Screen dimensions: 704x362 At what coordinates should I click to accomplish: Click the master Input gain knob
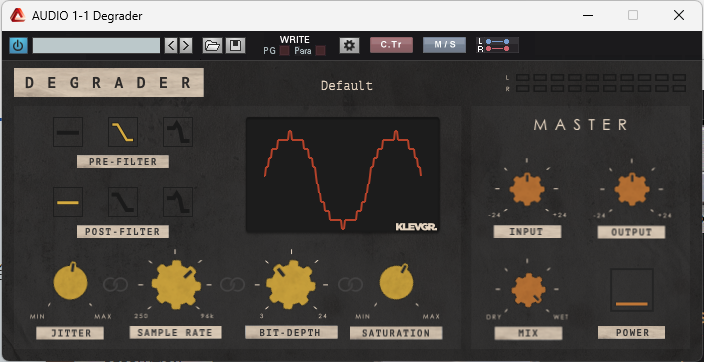tap(527, 189)
